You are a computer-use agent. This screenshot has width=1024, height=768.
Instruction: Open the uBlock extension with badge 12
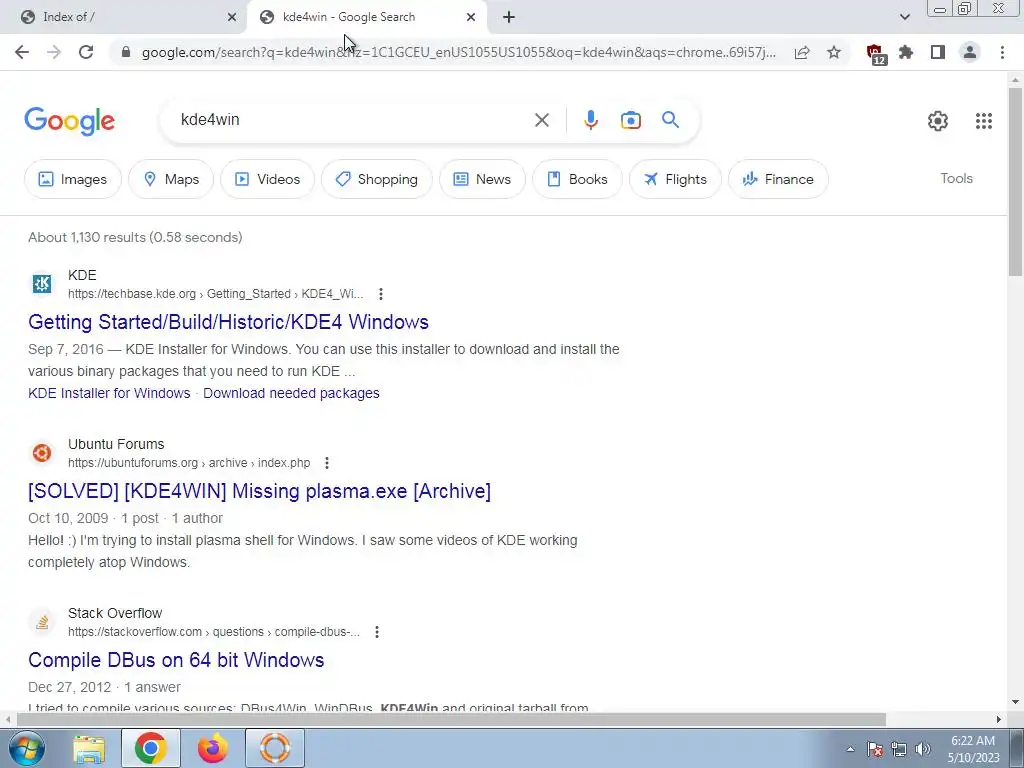click(x=875, y=54)
